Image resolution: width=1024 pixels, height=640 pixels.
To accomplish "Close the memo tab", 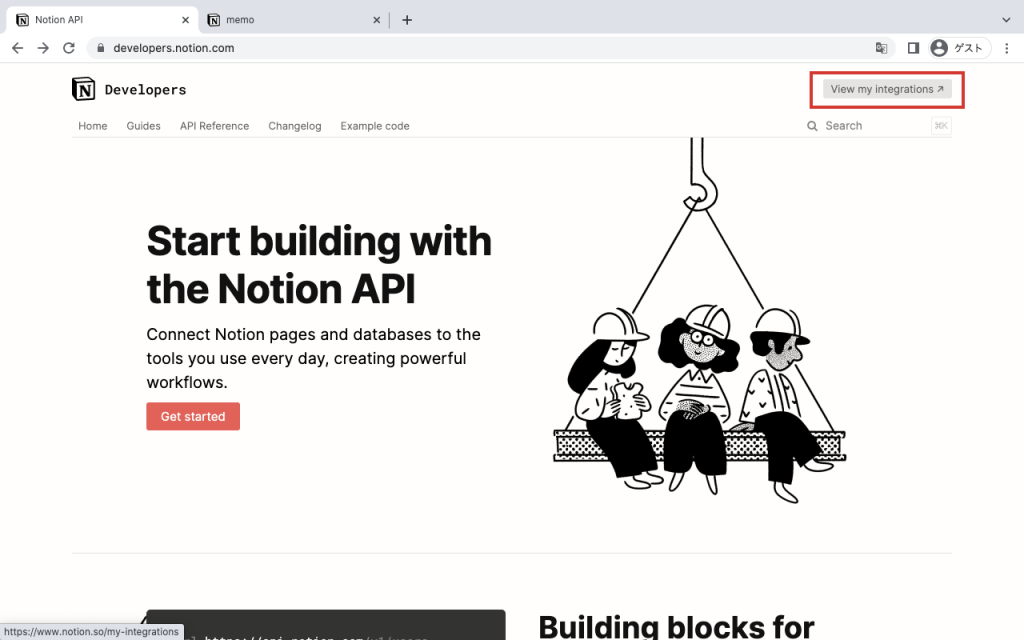I will click(x=377, y=20).
